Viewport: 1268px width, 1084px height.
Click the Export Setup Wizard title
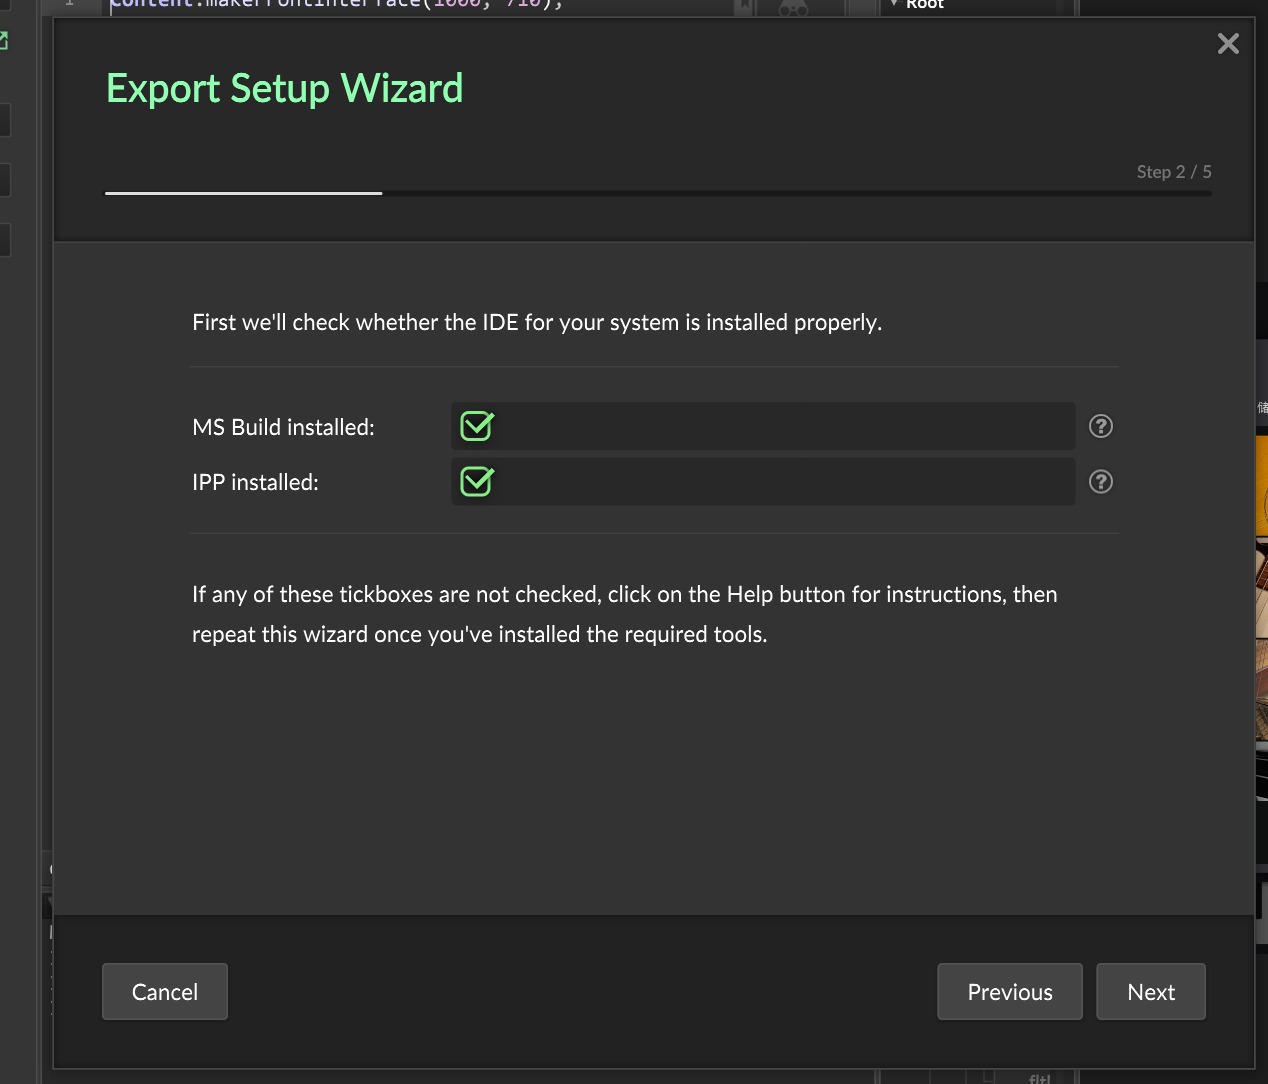click(284, 89)
